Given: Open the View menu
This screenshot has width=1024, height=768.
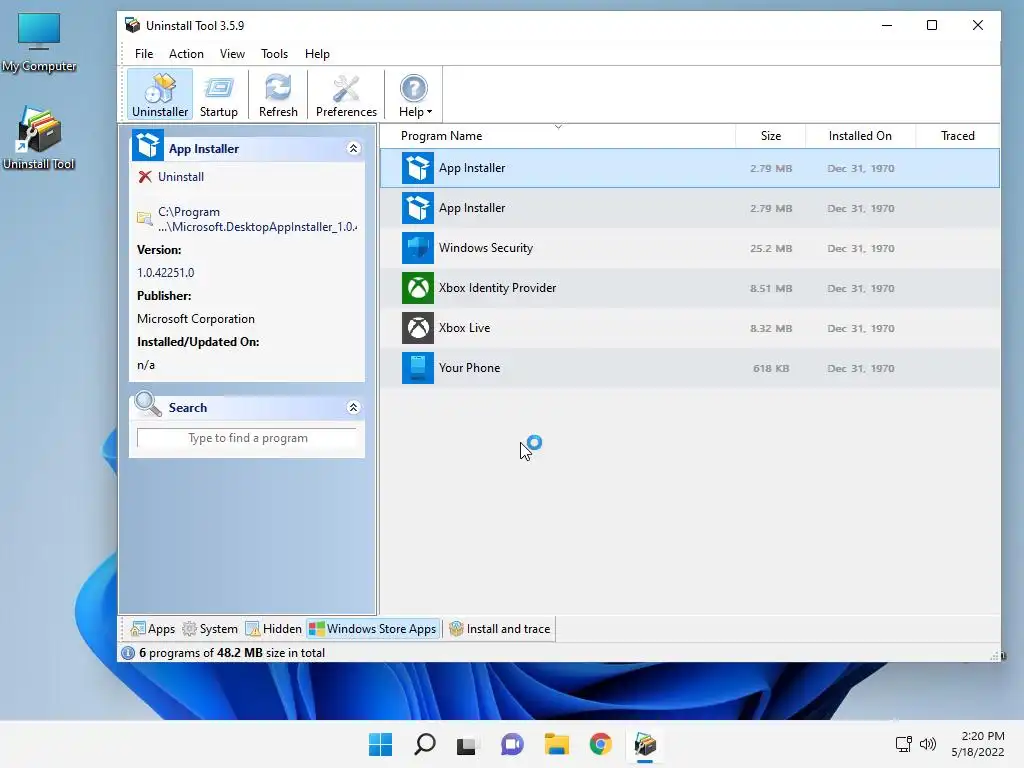Looking at the screenshot, I should pyautogui.click(x=232, y=54).
